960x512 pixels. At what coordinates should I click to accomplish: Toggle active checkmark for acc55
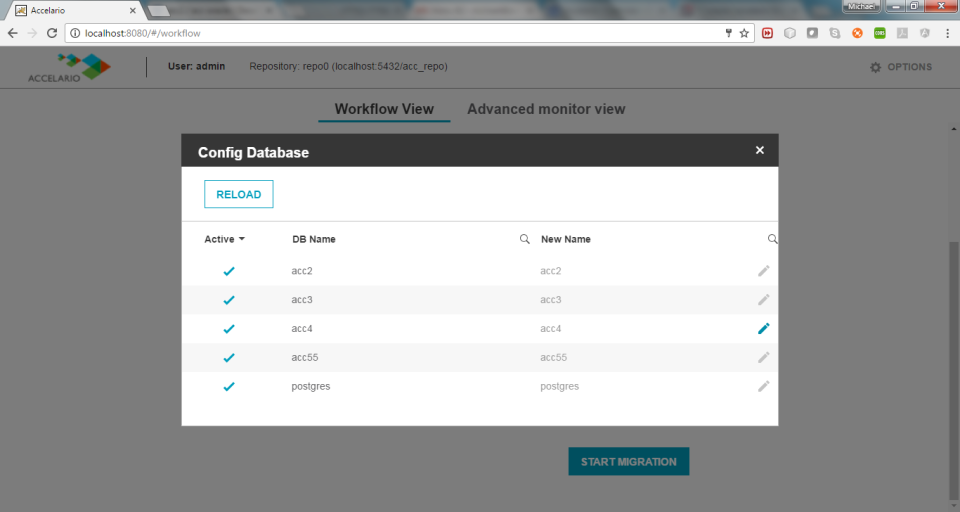click(x=229, y=358)
